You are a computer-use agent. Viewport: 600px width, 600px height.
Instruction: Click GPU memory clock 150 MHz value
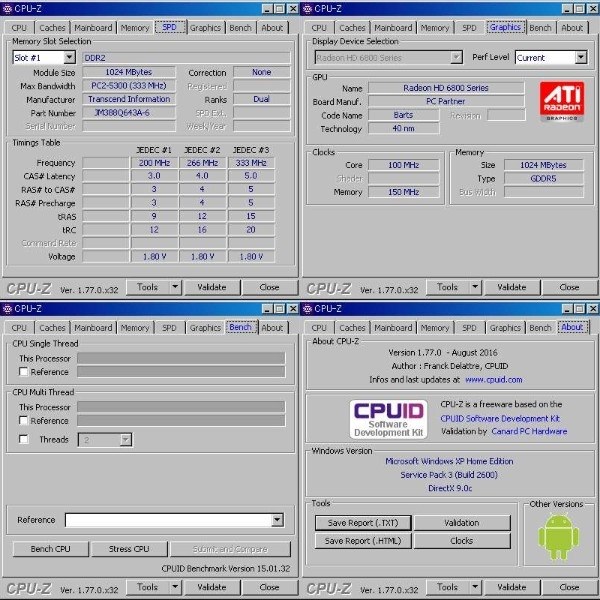[403, 192]
